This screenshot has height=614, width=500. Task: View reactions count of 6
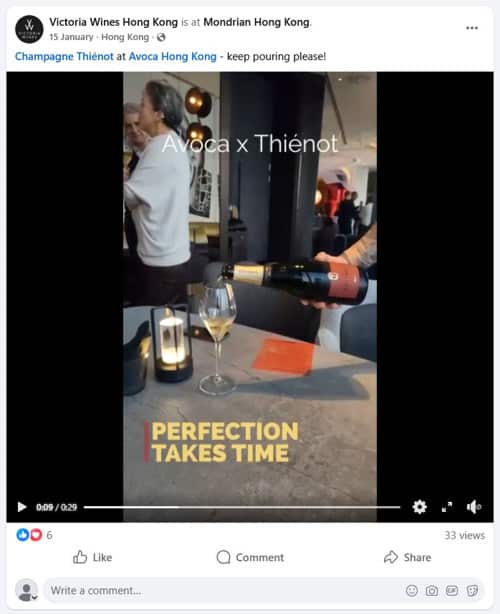coord(34,535)
